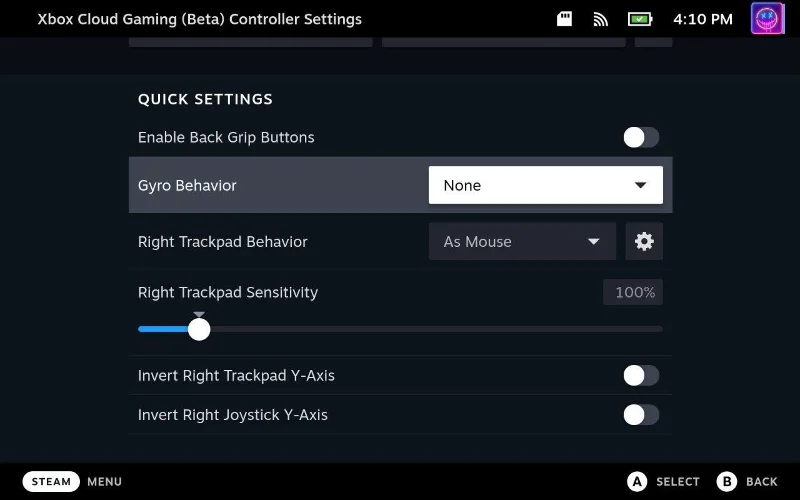Click the Gyro Behavior dropdown arrow
800x500 pixels.
641,185
